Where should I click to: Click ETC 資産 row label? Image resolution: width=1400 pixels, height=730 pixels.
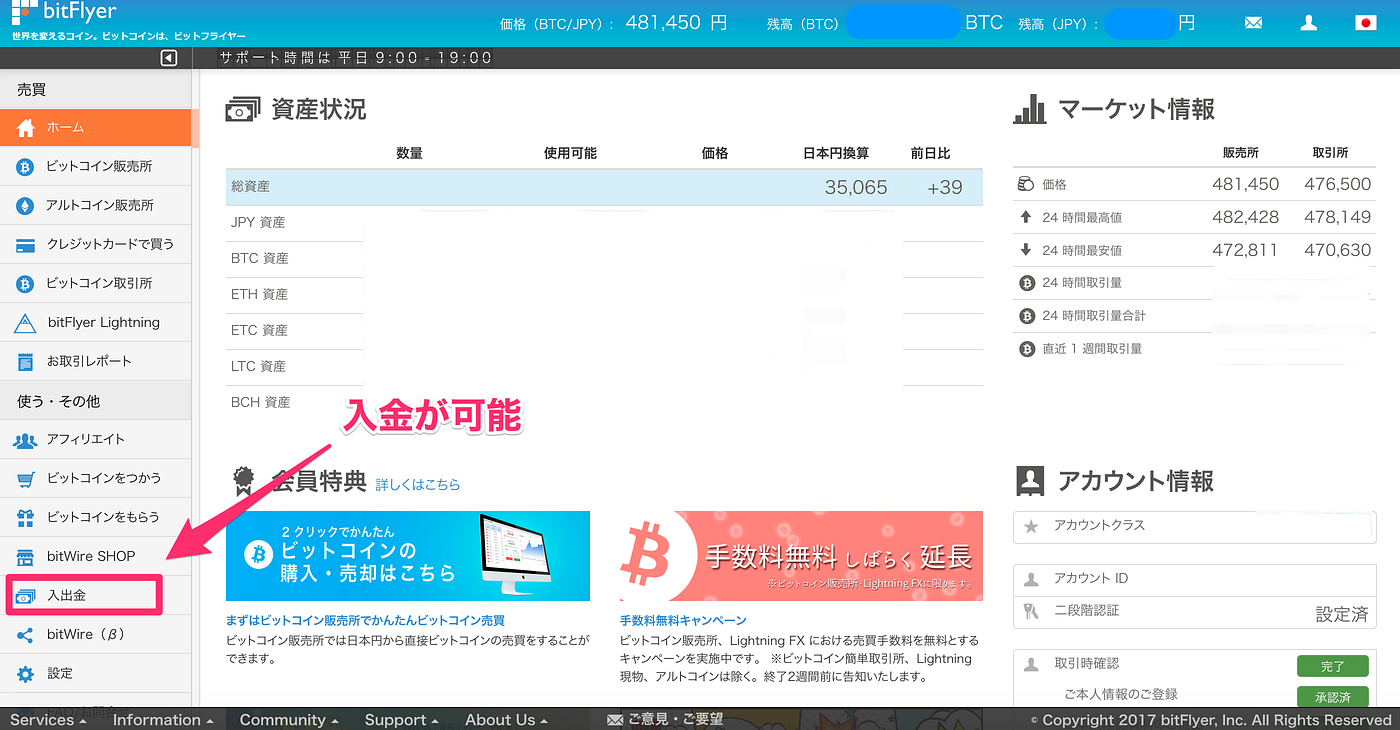259,331
